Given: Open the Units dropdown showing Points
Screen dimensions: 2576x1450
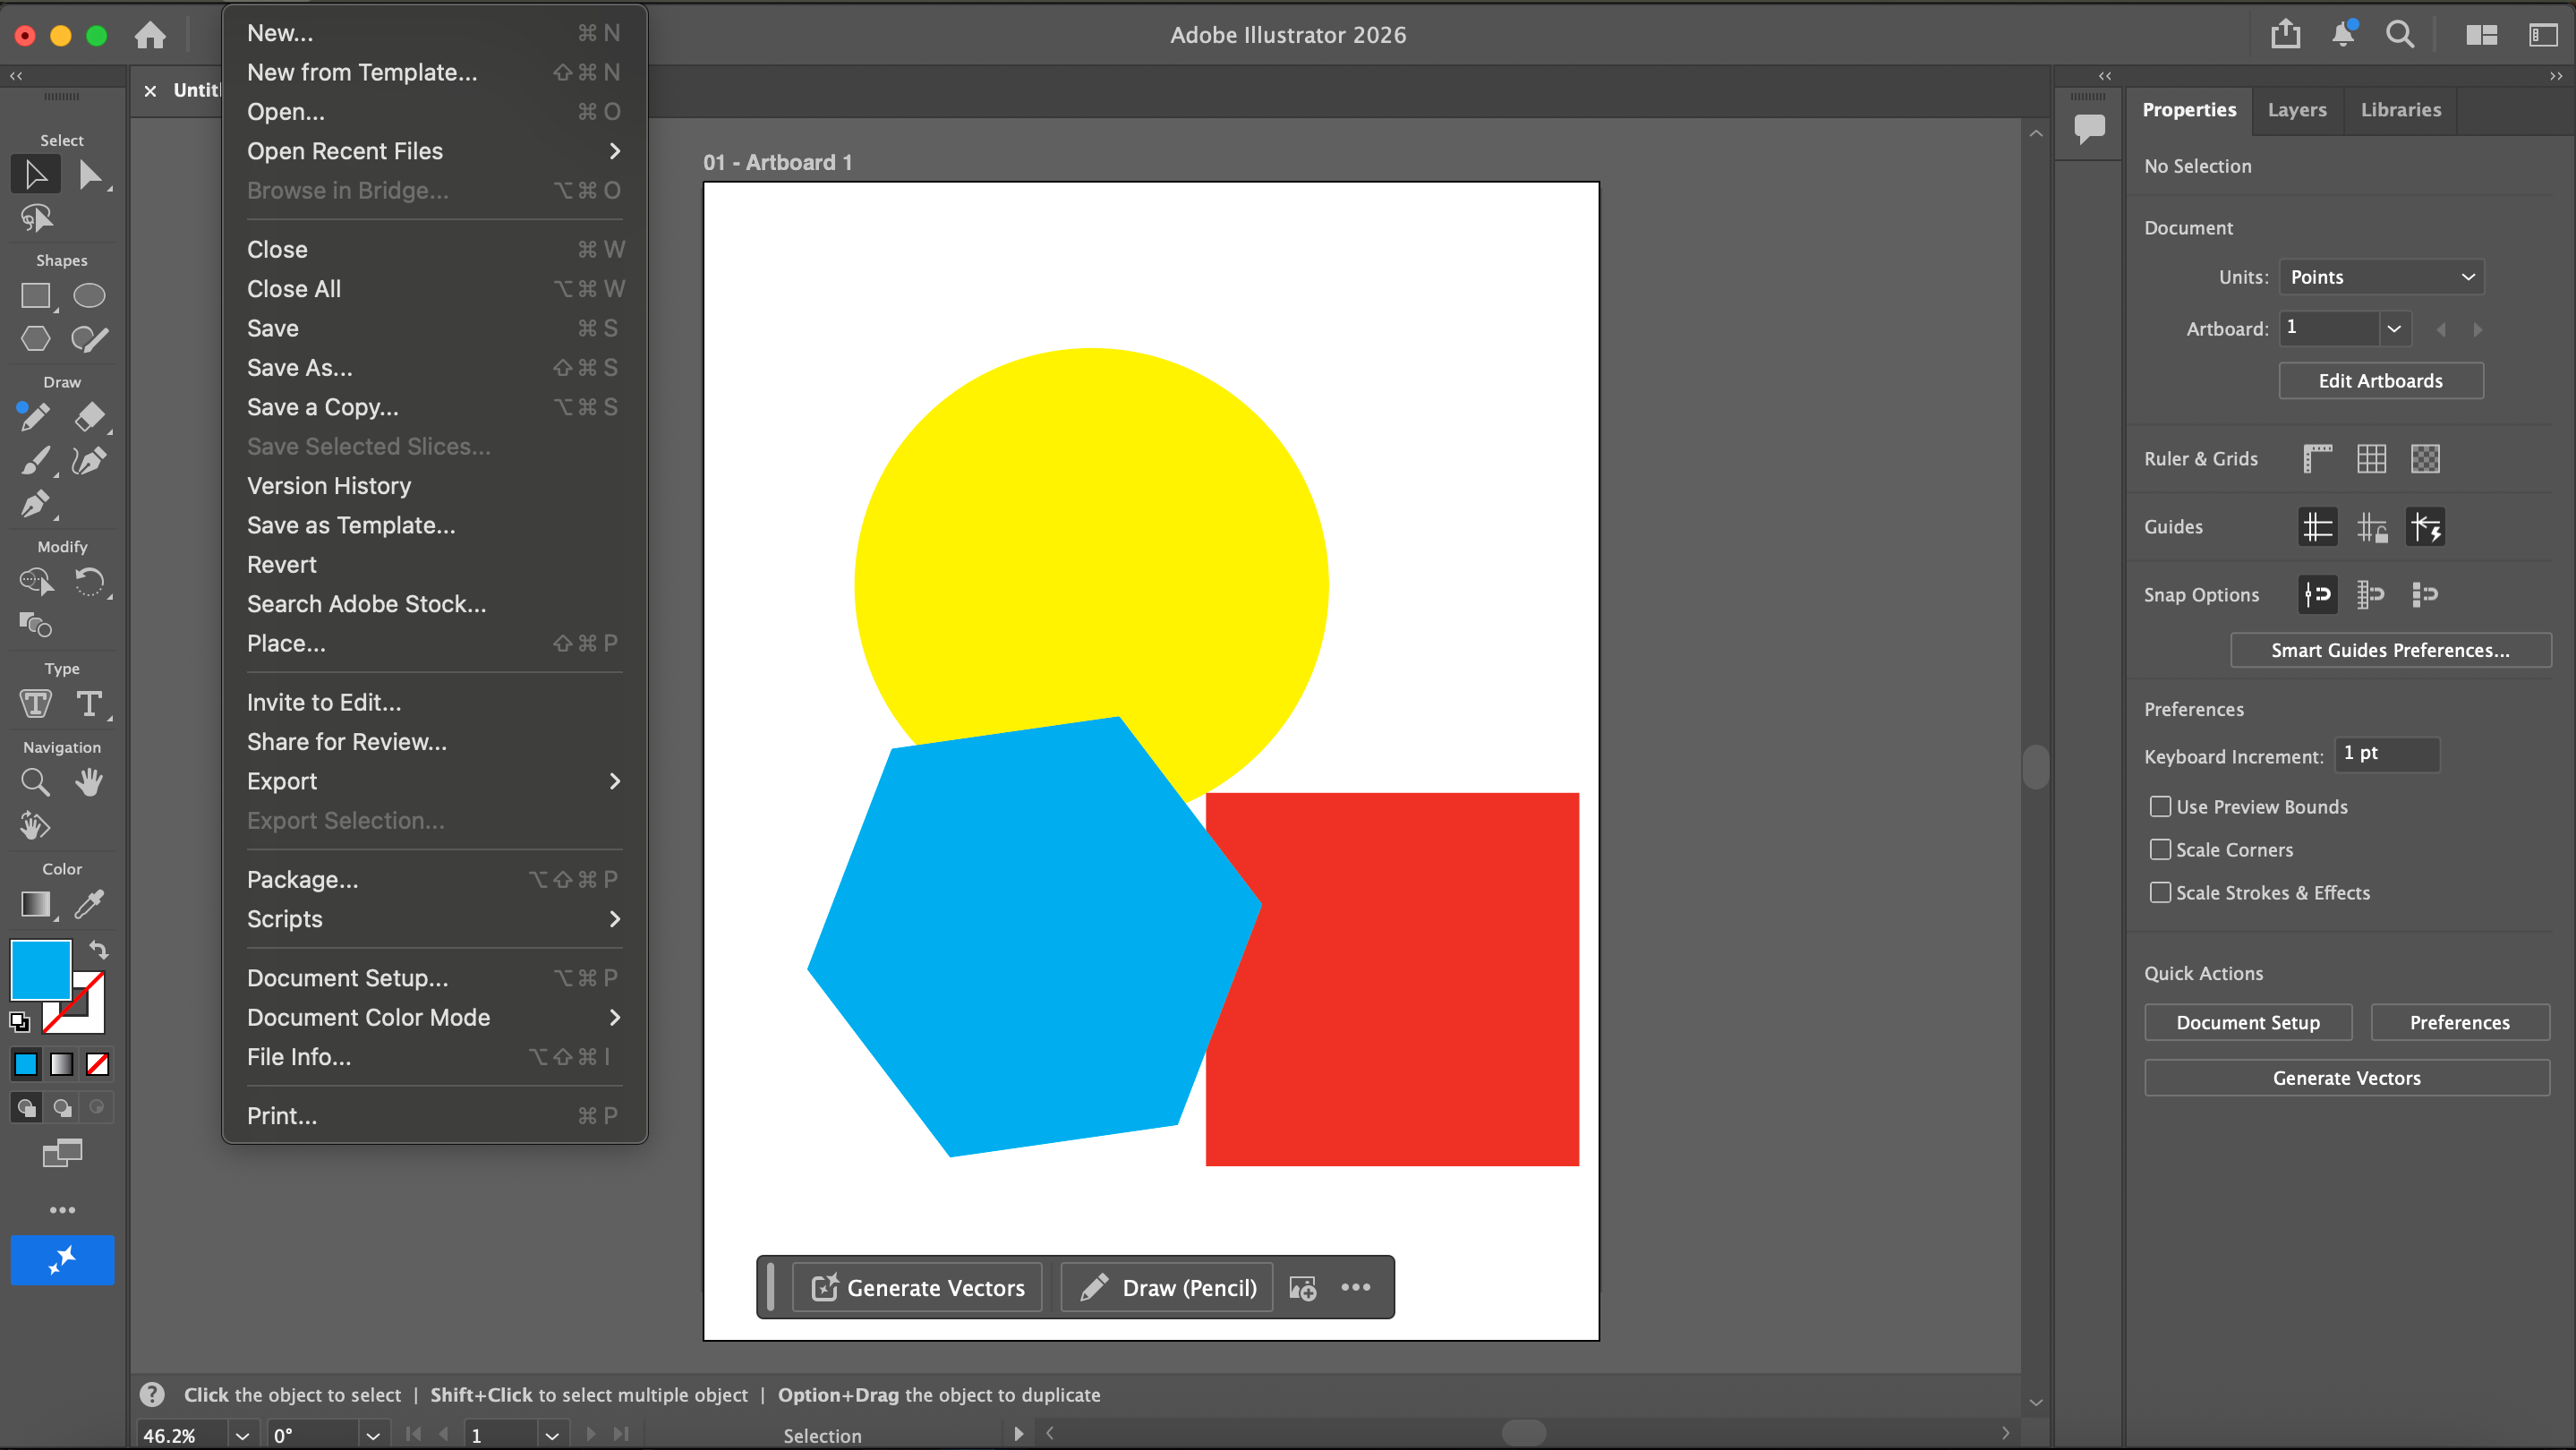Looking at the screenshot, I should (2381, 277).
